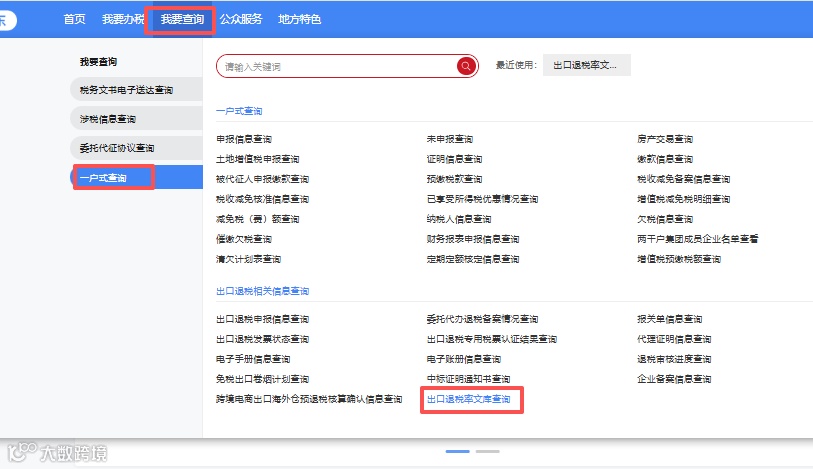Open the 公众服务 nav tab
Screen dimensions: 813x469
(241, 19)
